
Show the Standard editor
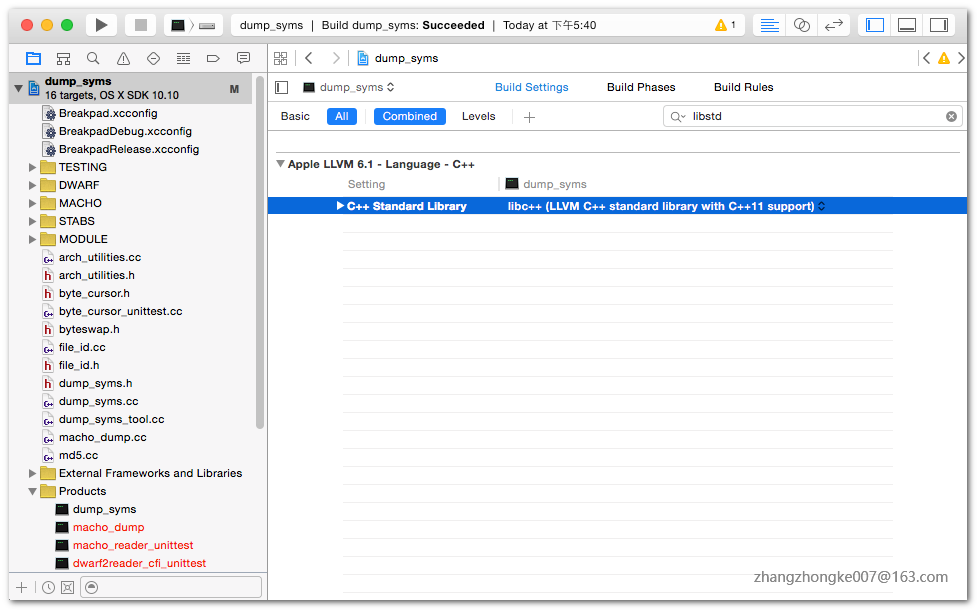click(x=770, y=25)
